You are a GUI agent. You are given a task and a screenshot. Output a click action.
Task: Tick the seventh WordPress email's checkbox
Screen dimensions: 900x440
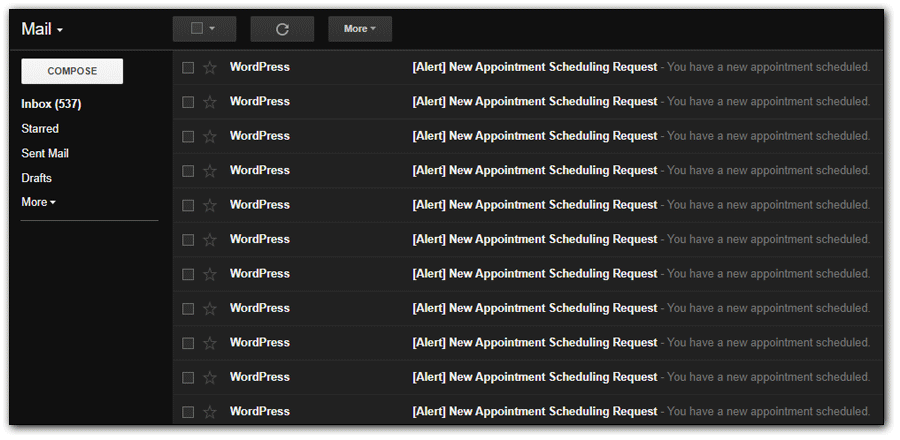pos(188,274)
